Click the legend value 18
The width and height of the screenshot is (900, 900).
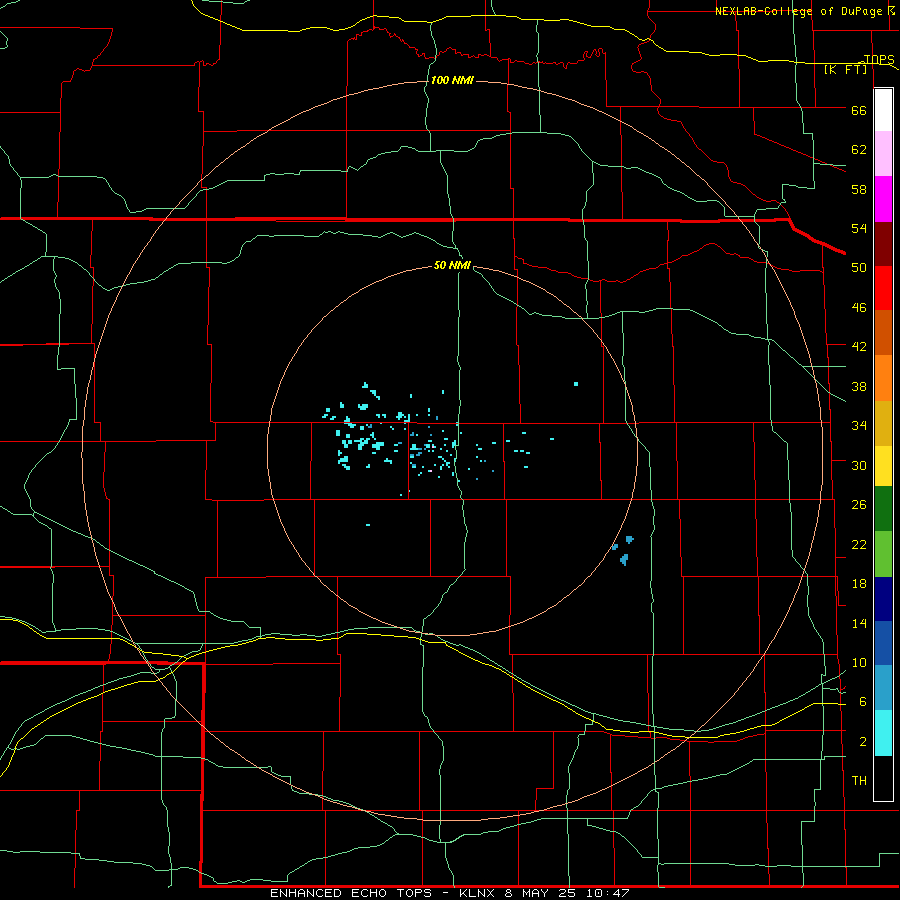[859, 584]
